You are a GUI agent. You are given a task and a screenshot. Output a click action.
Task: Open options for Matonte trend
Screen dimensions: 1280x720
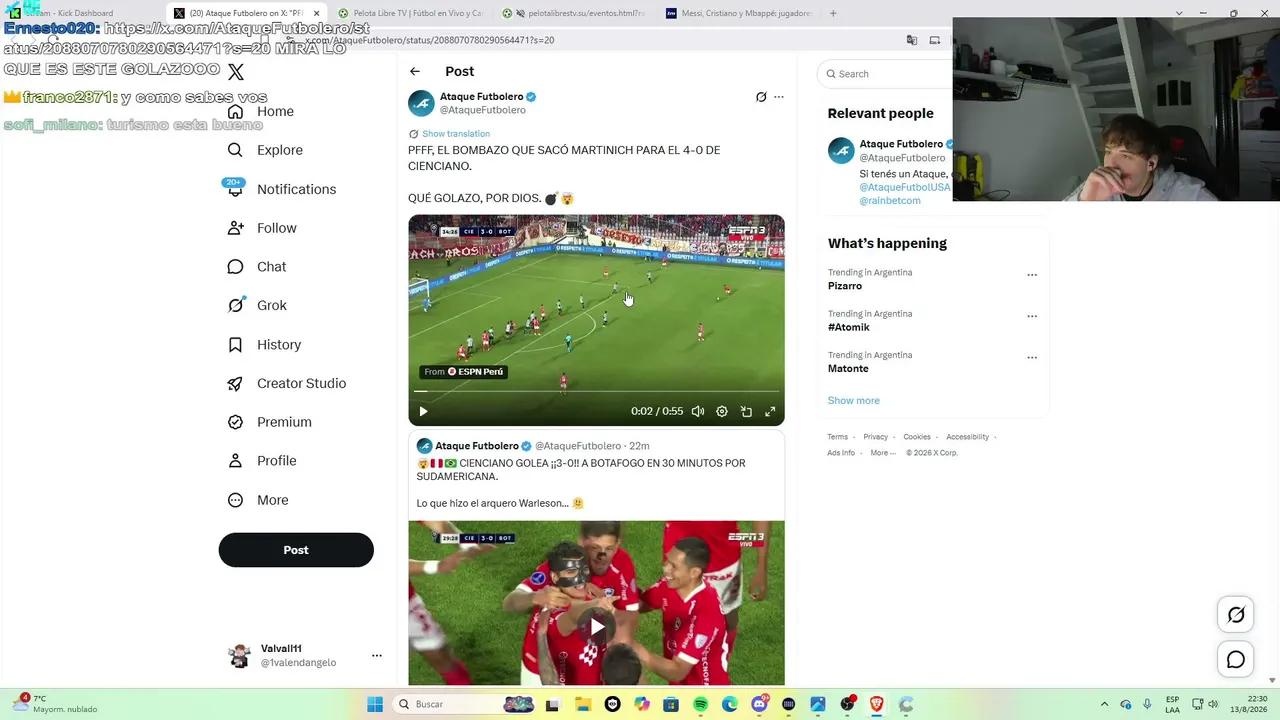[1032, 357]
